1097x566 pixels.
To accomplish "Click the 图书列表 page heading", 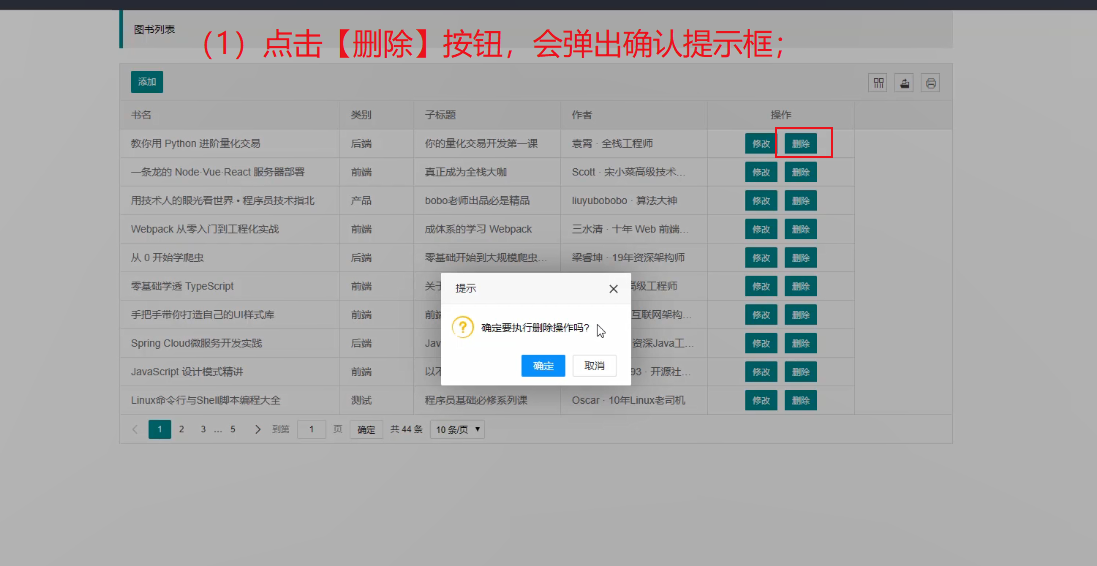I will 154,29.
